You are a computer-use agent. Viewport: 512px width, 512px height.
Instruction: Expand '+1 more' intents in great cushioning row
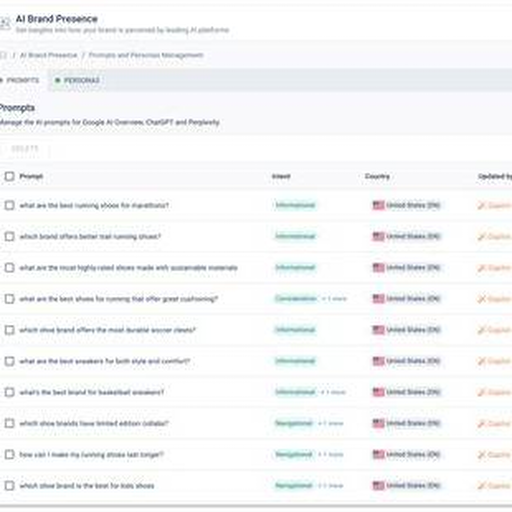(334, 299)
